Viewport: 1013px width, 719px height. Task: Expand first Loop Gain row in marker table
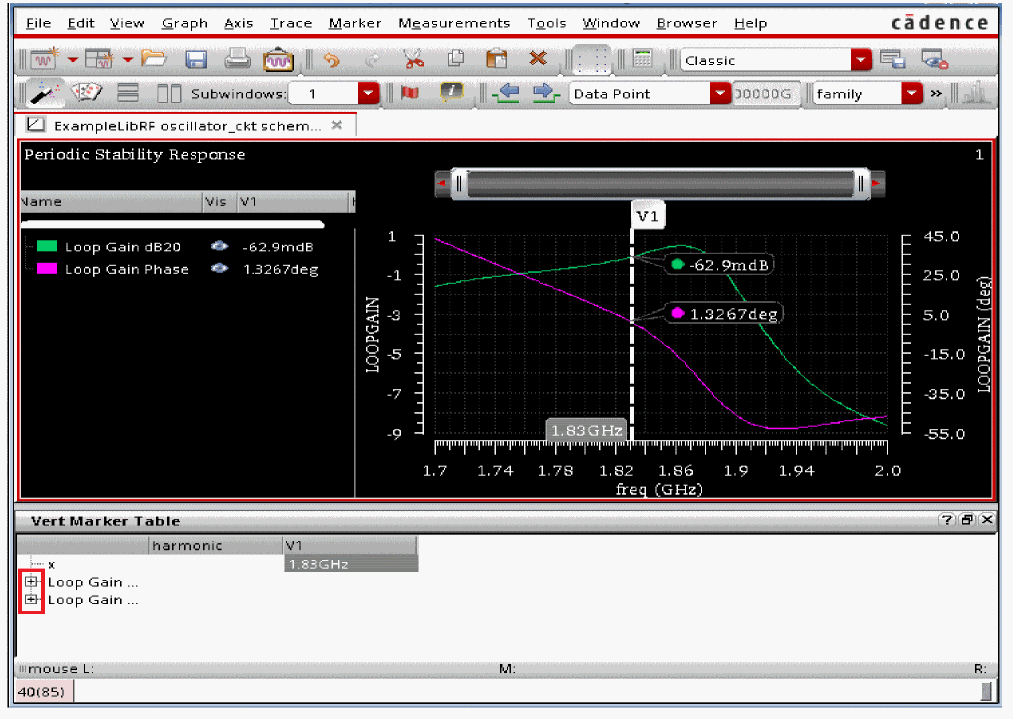31,582
